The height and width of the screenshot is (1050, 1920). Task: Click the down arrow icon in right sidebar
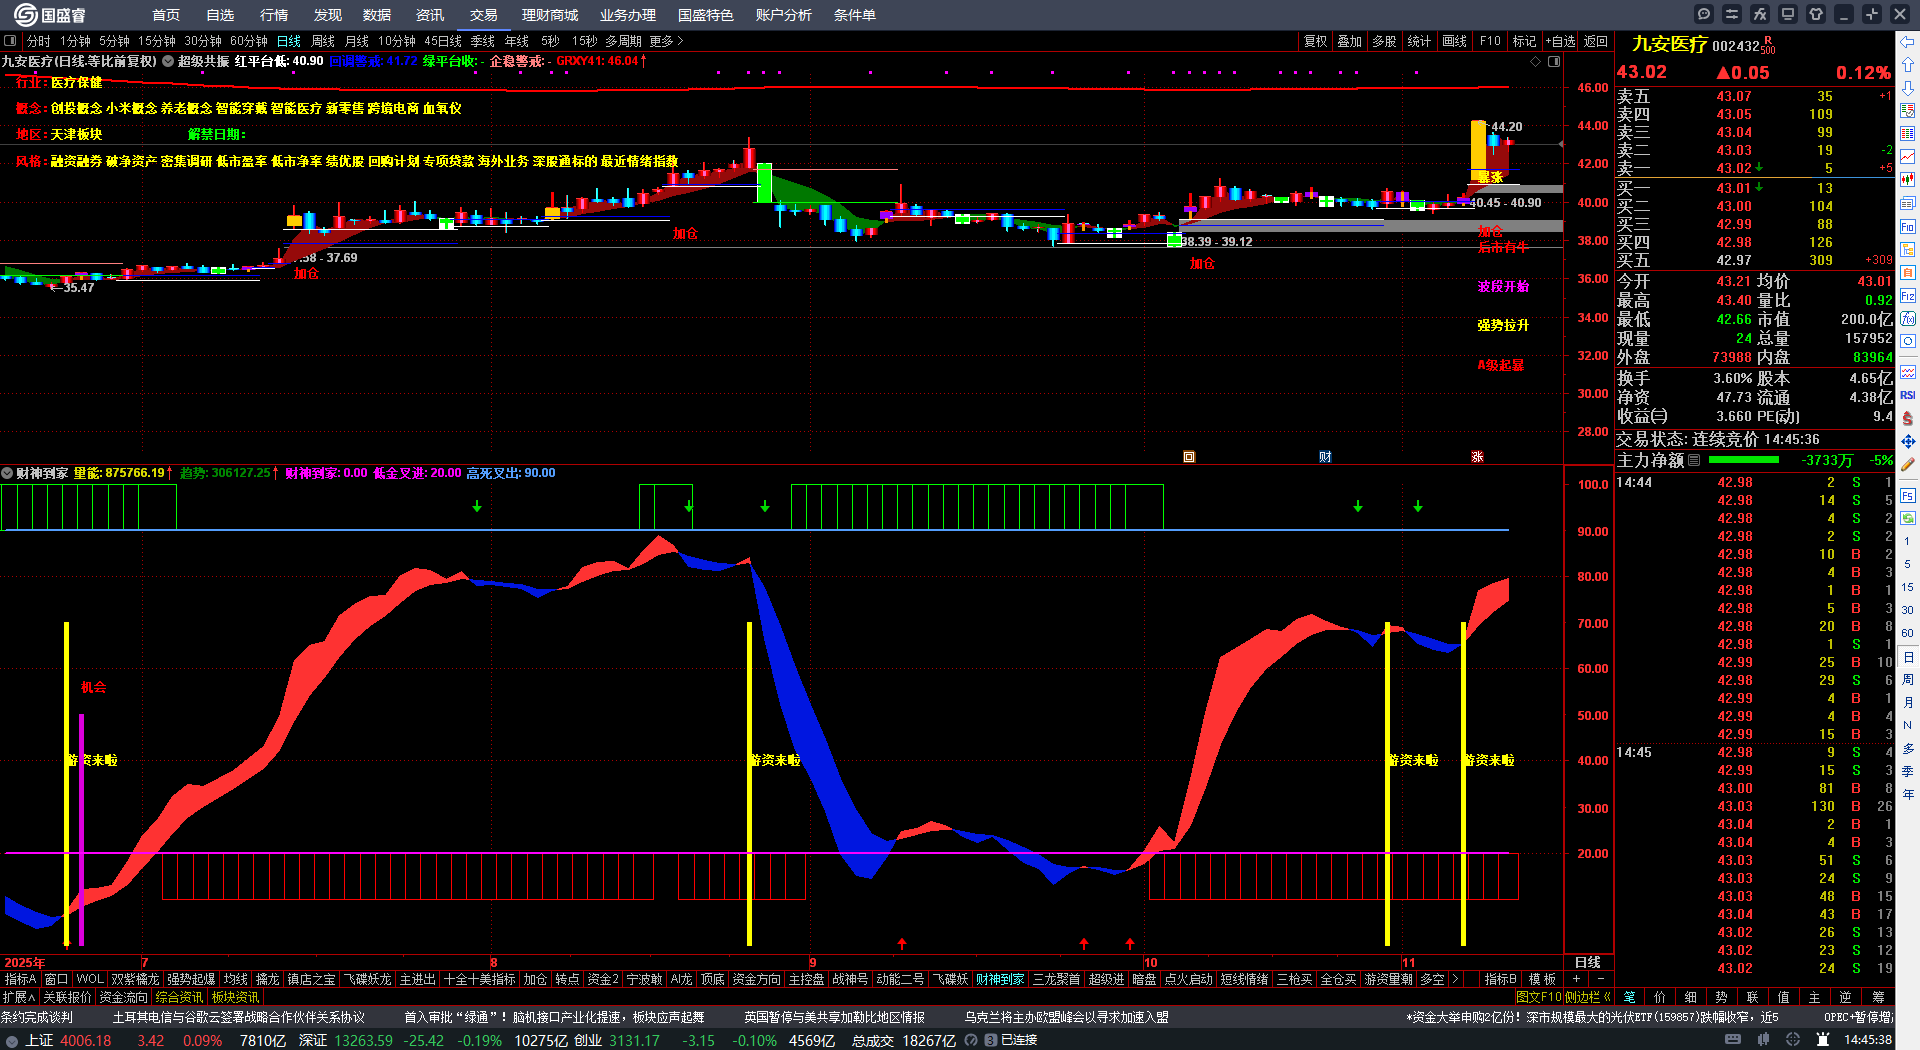click(1908, 87)
